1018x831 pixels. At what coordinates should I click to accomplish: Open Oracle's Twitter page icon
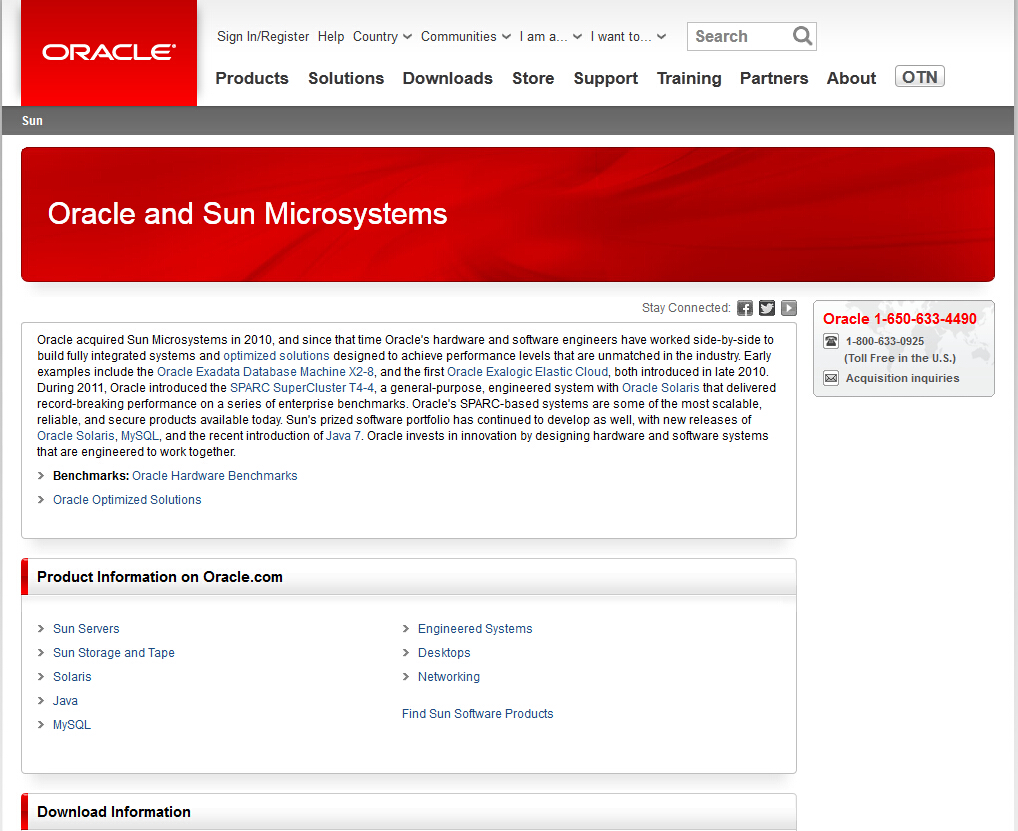coord(767,308)
